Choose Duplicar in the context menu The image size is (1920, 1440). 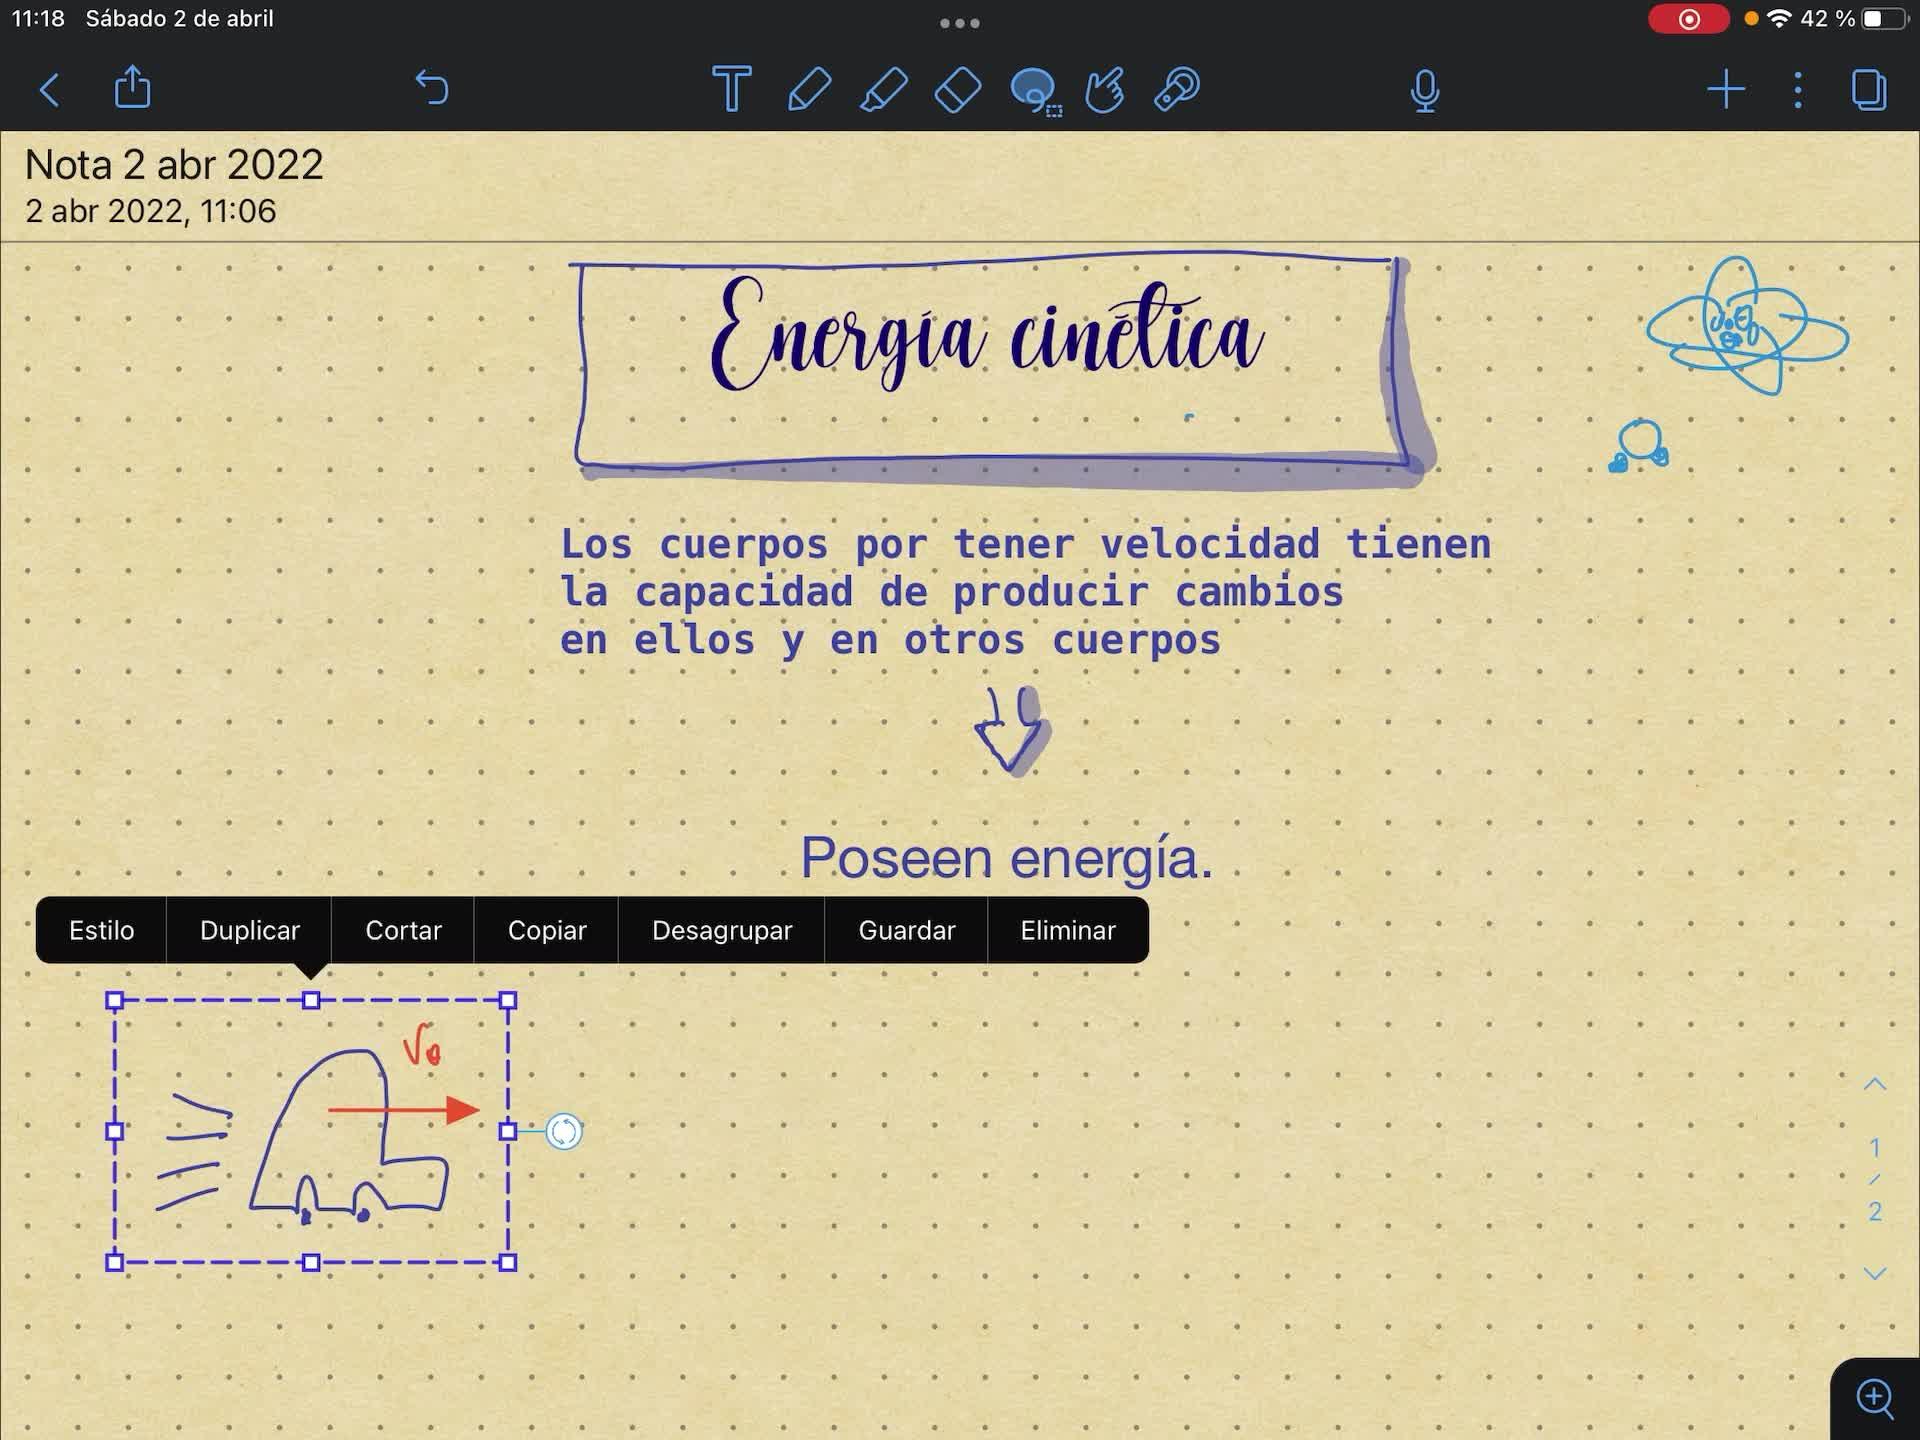pyautogui.click(x=249, y=930)
